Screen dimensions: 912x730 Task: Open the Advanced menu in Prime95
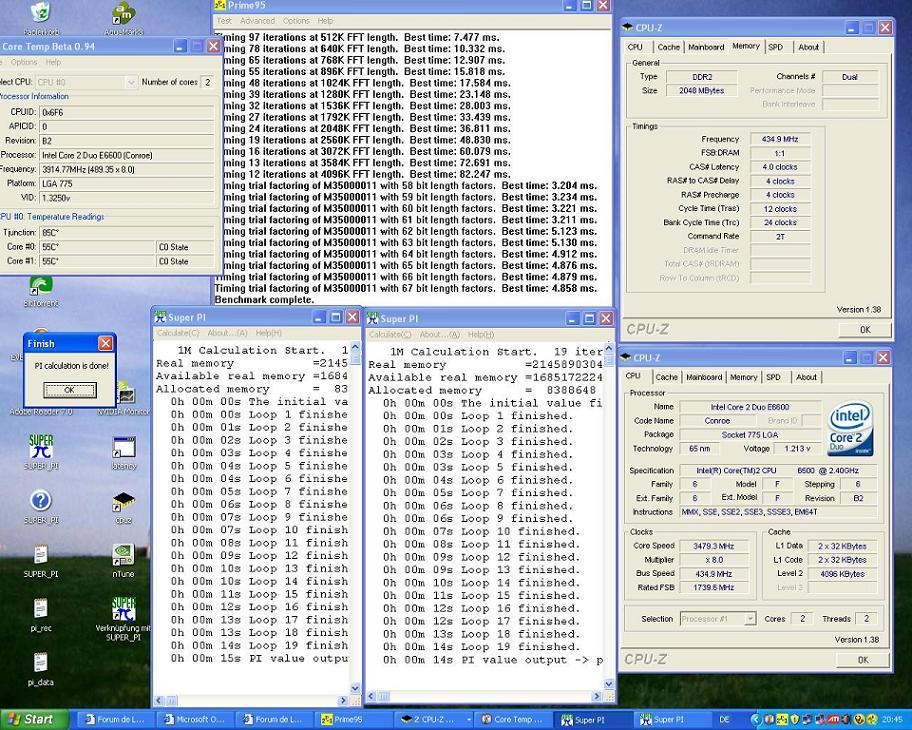click(x=257, y=21)
